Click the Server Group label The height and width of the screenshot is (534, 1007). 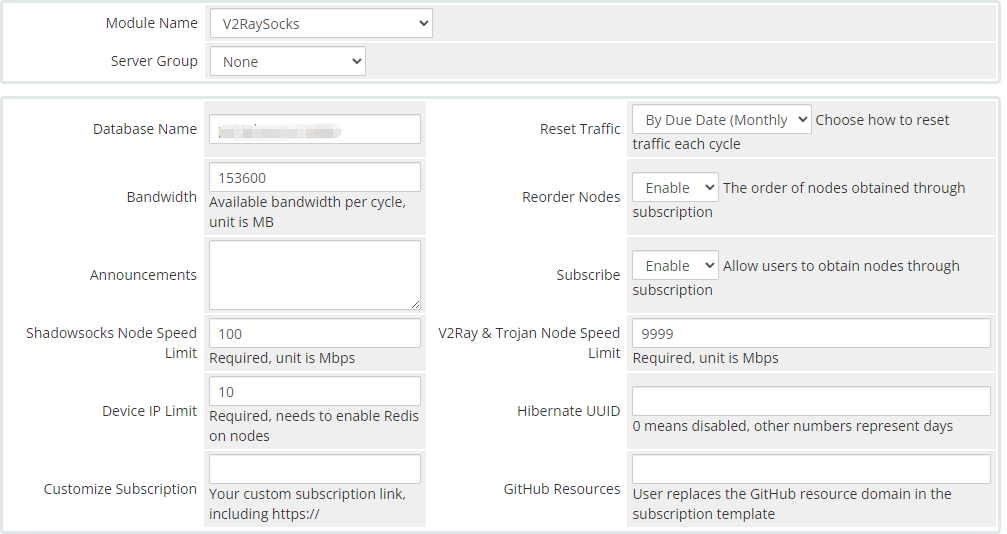154,61
